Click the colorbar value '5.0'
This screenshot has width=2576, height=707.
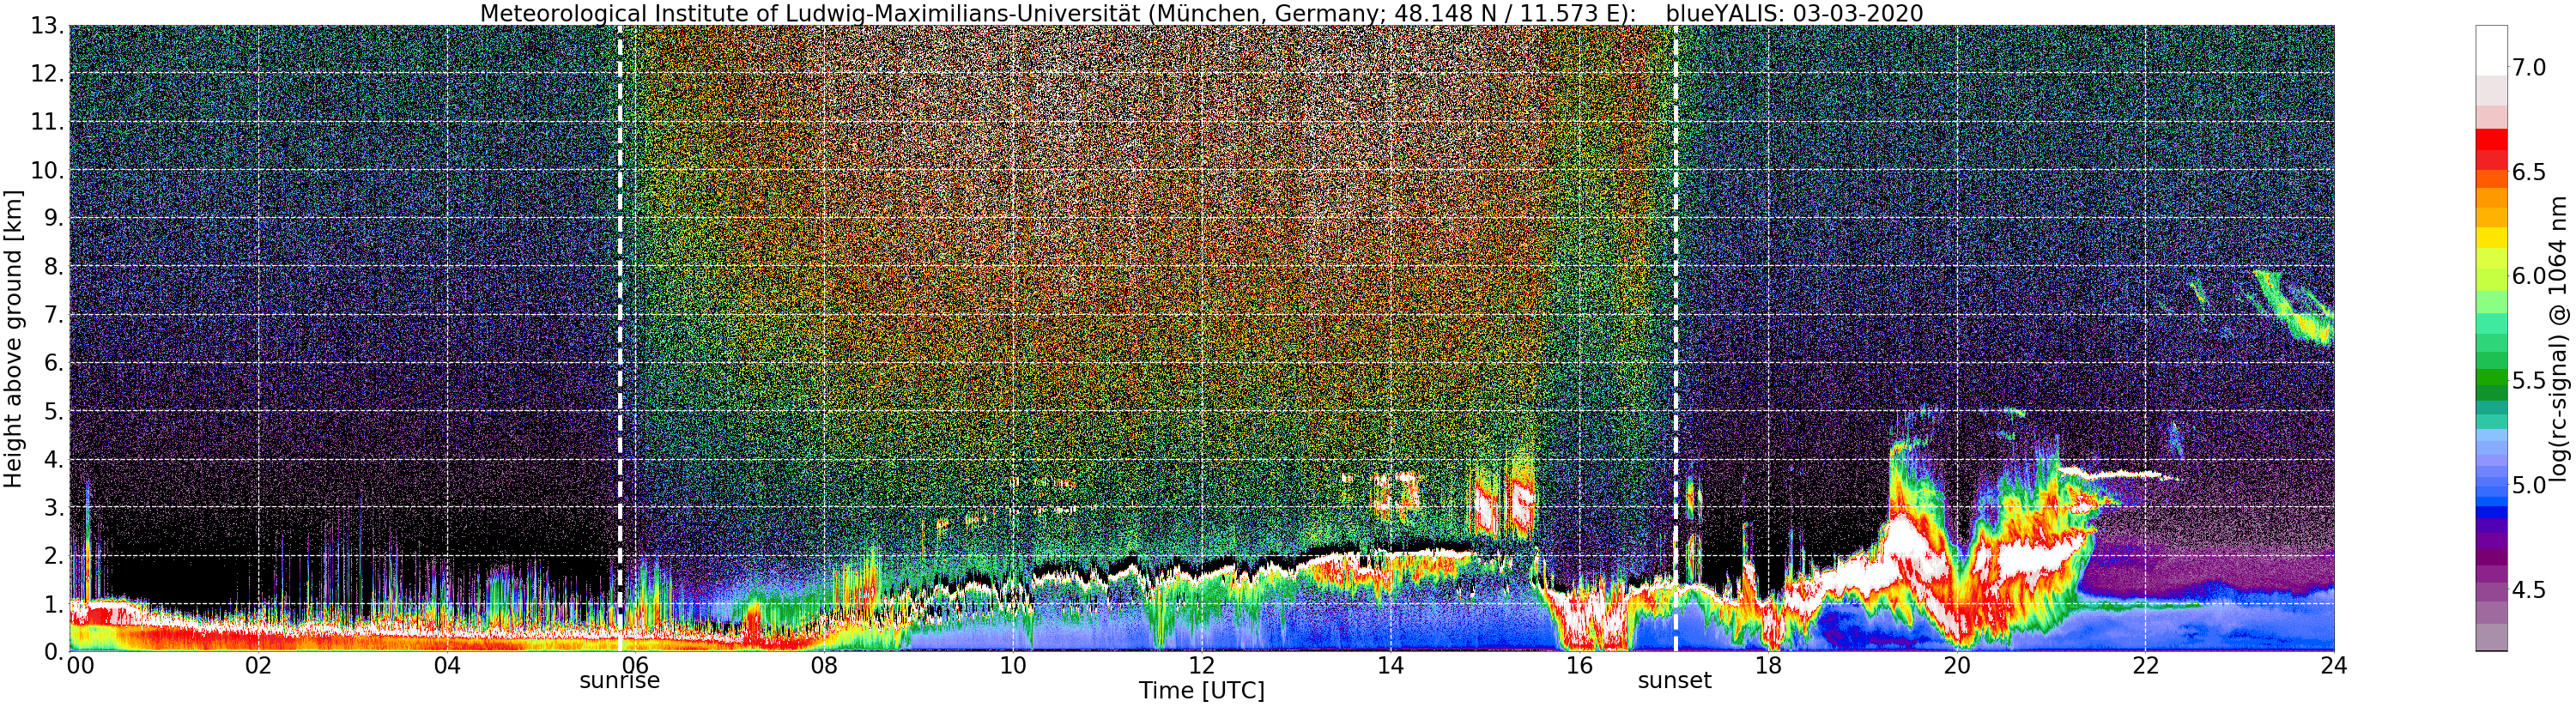click(2529, 485)
